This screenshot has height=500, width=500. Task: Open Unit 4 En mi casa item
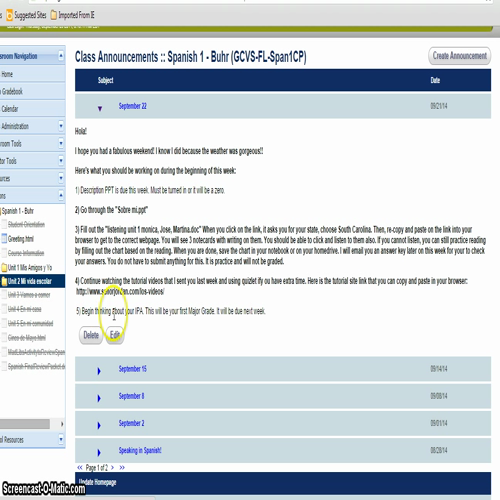(x=25, y=309)
